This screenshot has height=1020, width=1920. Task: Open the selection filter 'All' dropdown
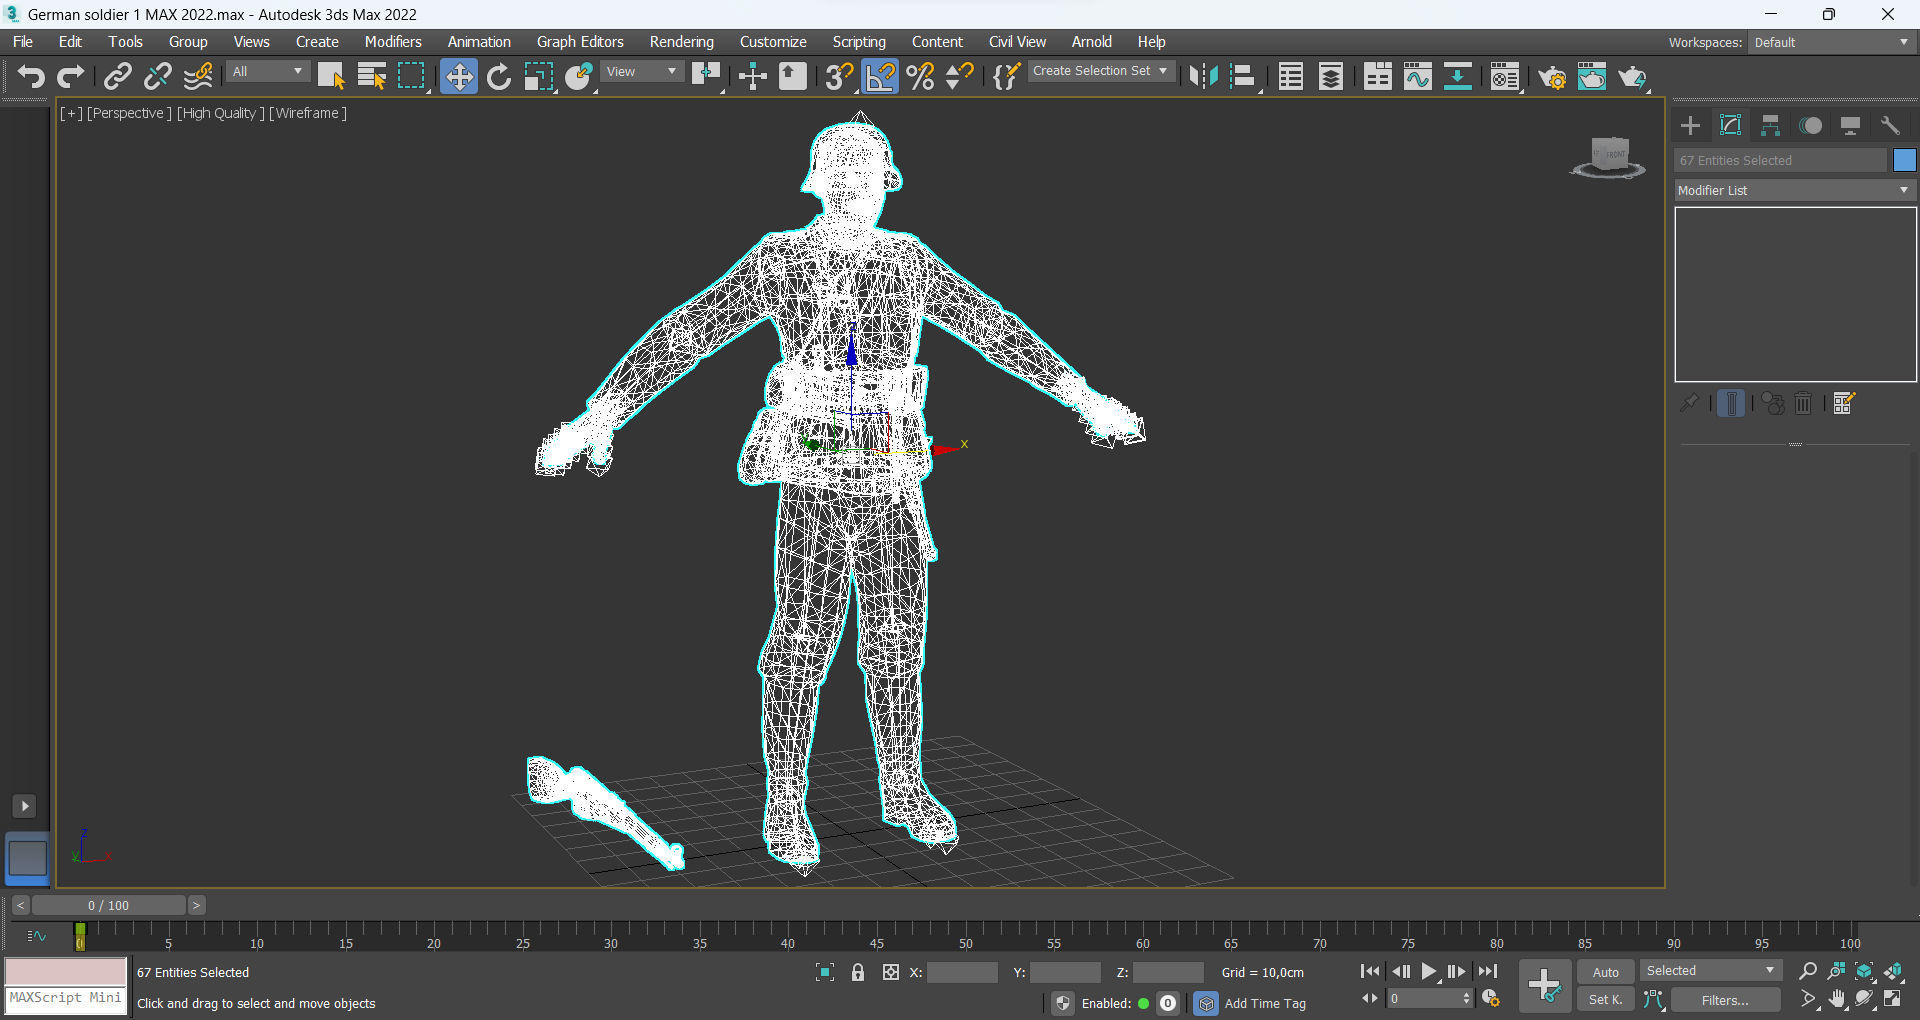pos(268,72)
